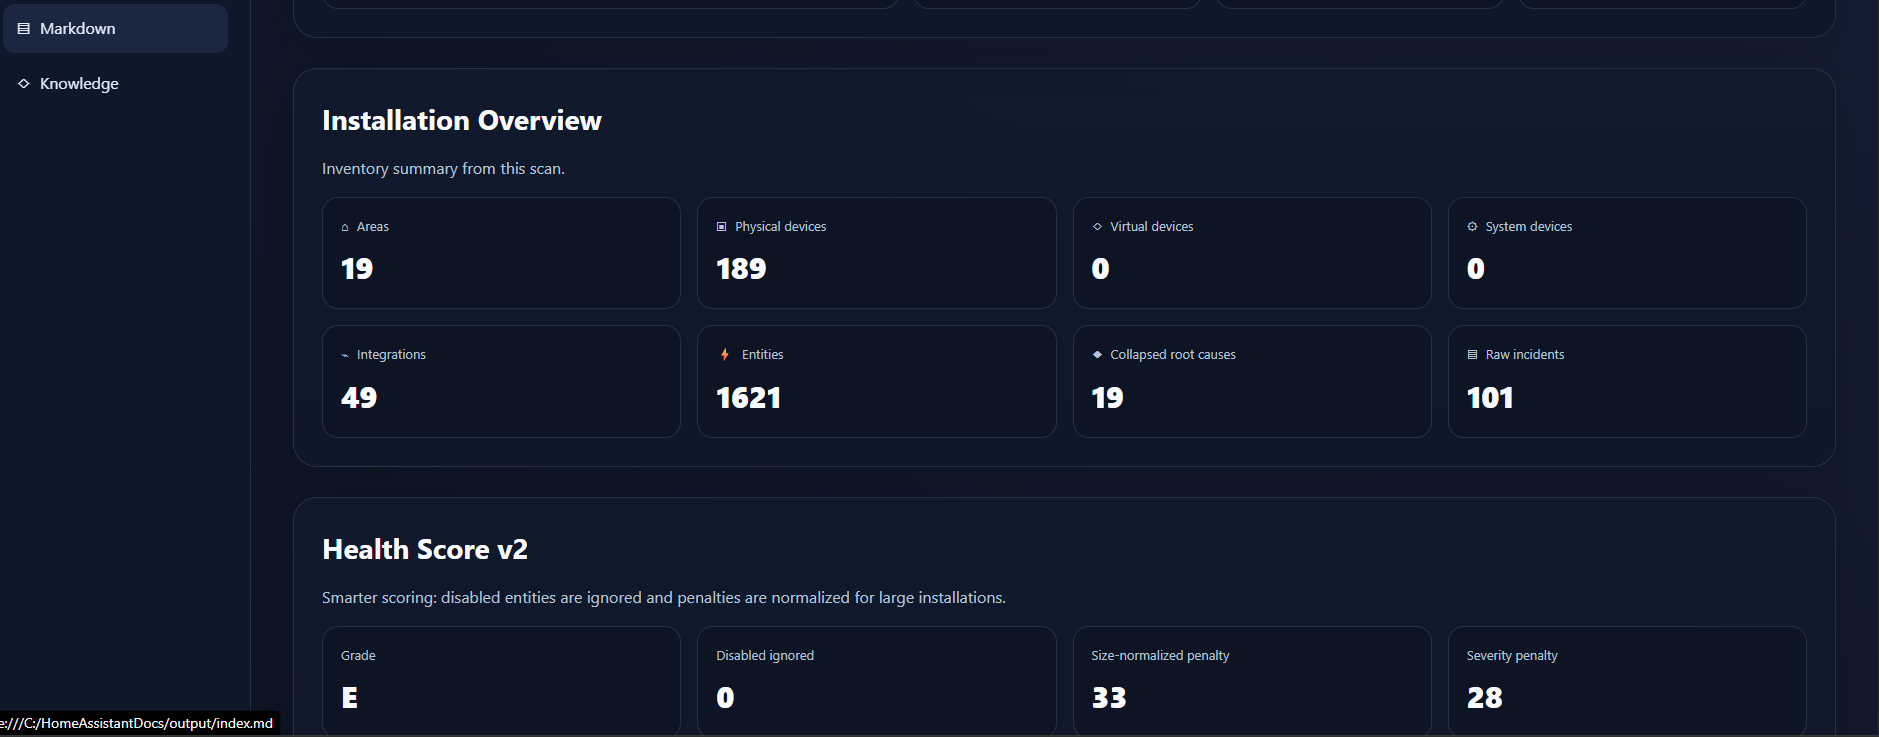Click the icon beside Collapsed root causes
1879x737 pixels.
coord(1097,355)
